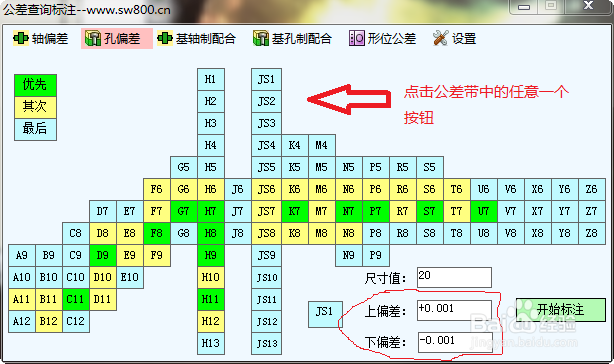Click tolerance zone X7
The width and height of the screenshot is (614, 364).
538,211
